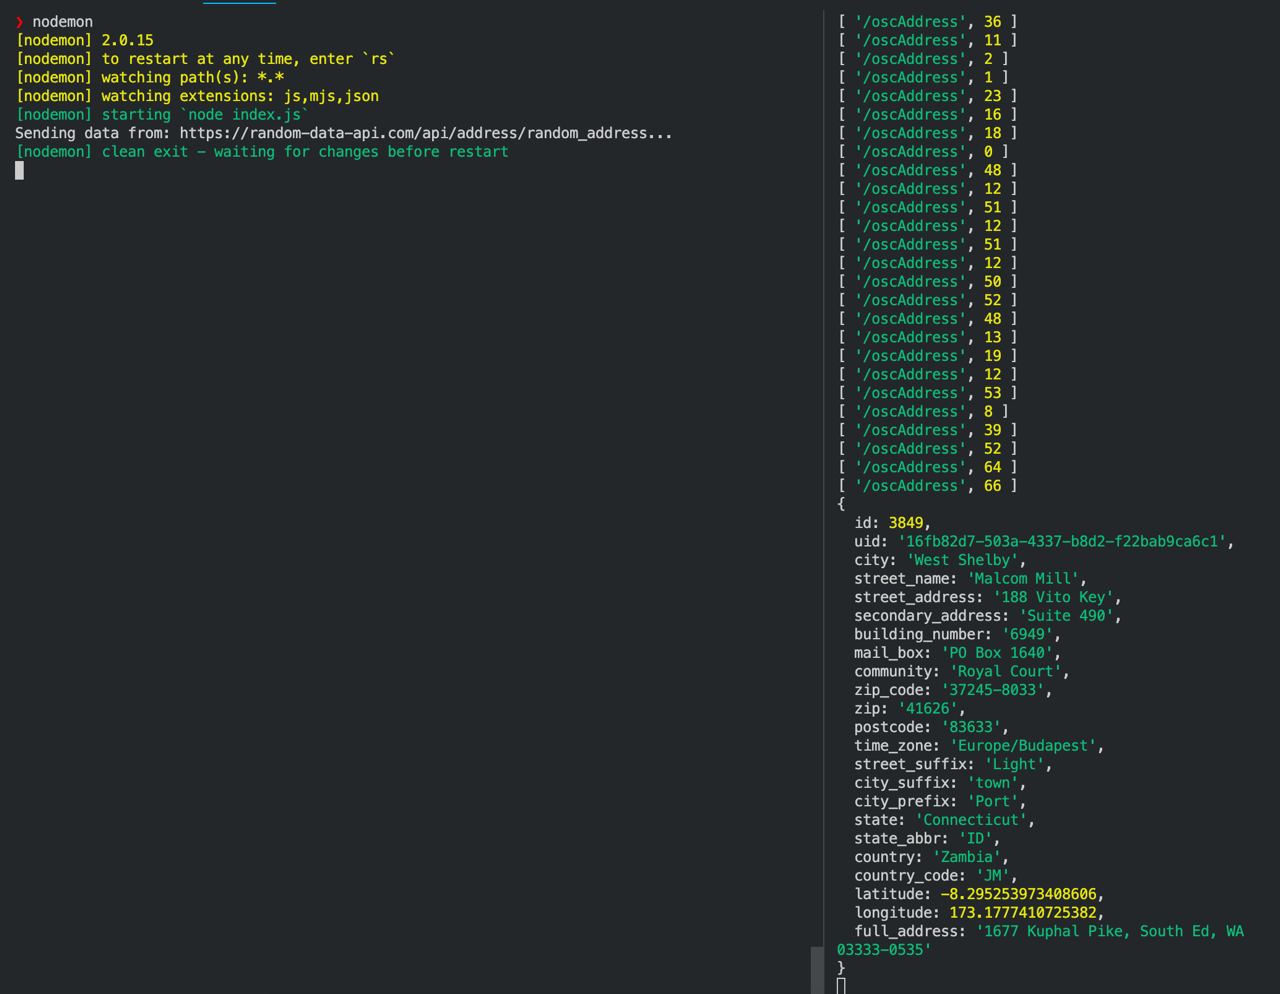Select the '/oscAddress', 18 output row
Viewport: 1280px width, 994px height.
[x=927, y=133]
